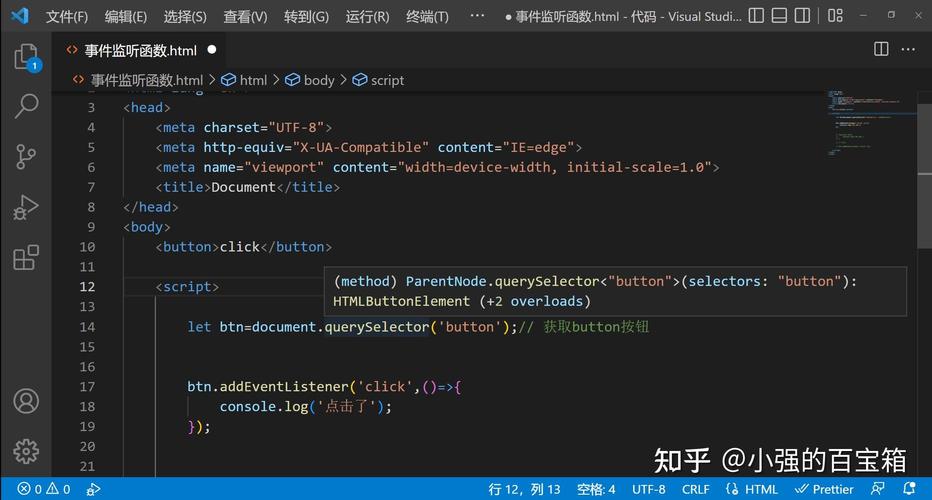932x500 pixels.
Task: Open errors and warnings problems indicator
Action: coord(44,489)
